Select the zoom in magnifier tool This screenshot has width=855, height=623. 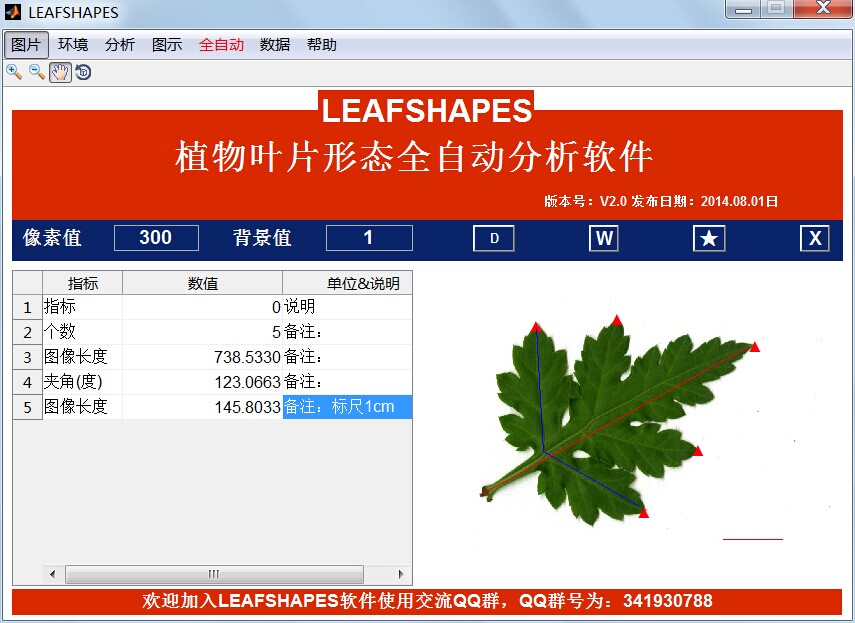(x=14, y=72)
